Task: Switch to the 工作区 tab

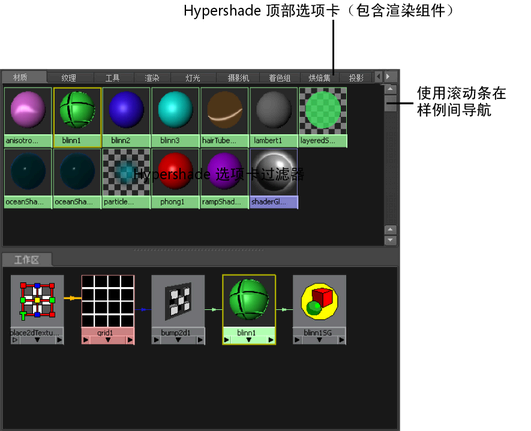Action: pyautogui.click(x=26, y=260)
